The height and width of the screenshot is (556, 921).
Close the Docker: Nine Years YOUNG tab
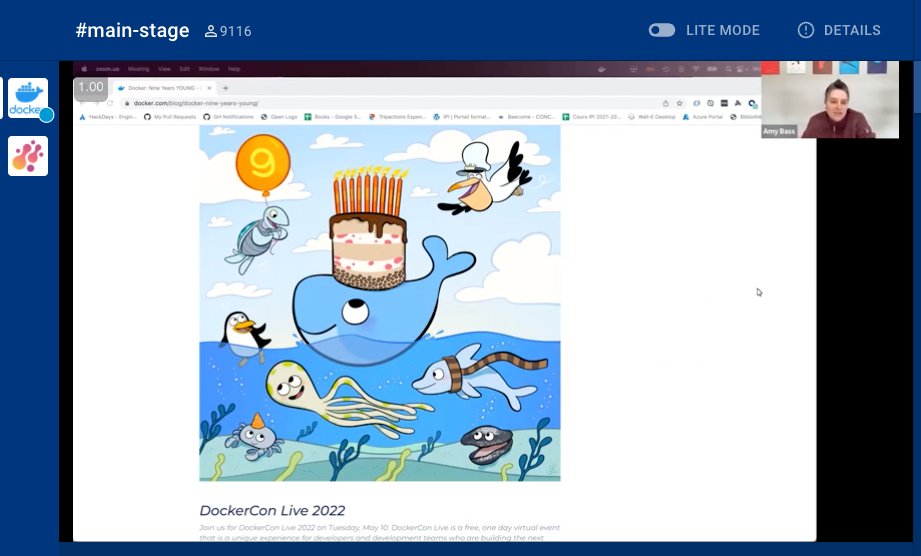[209, 88]
